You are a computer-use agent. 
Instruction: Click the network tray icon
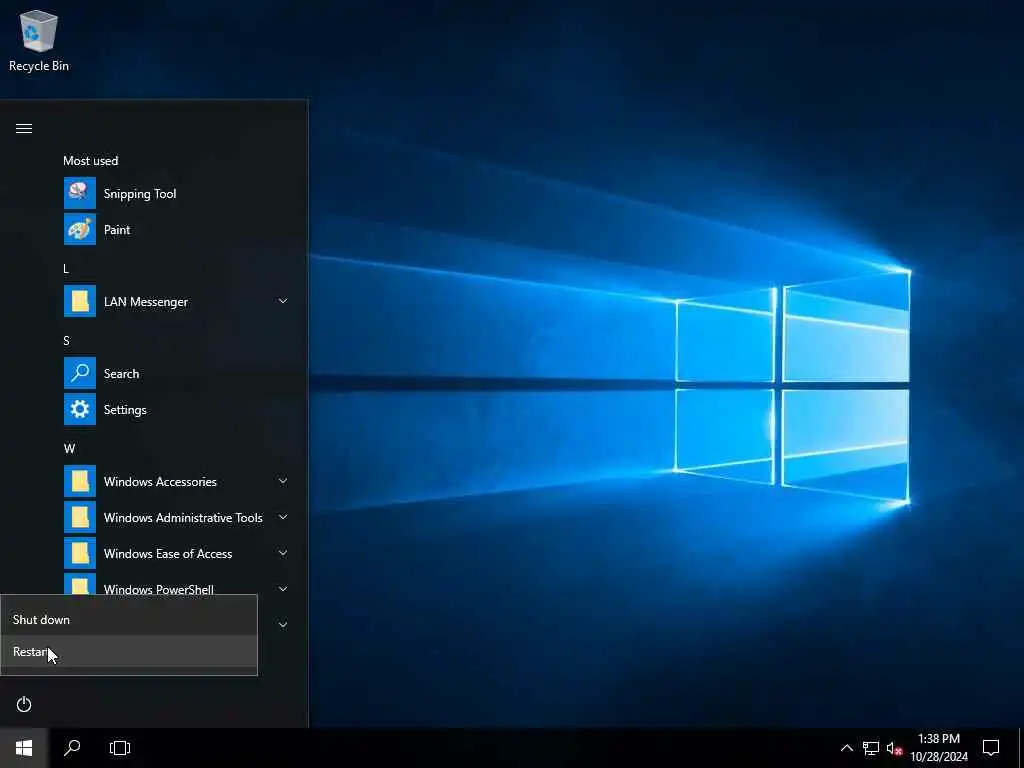(871, 748)
